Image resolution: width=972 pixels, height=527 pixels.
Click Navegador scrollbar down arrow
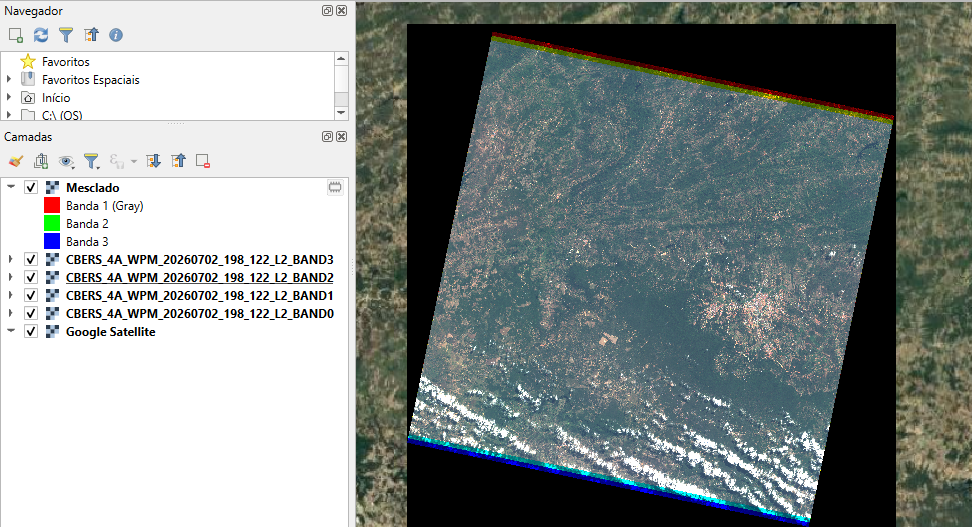pos(341,113)
